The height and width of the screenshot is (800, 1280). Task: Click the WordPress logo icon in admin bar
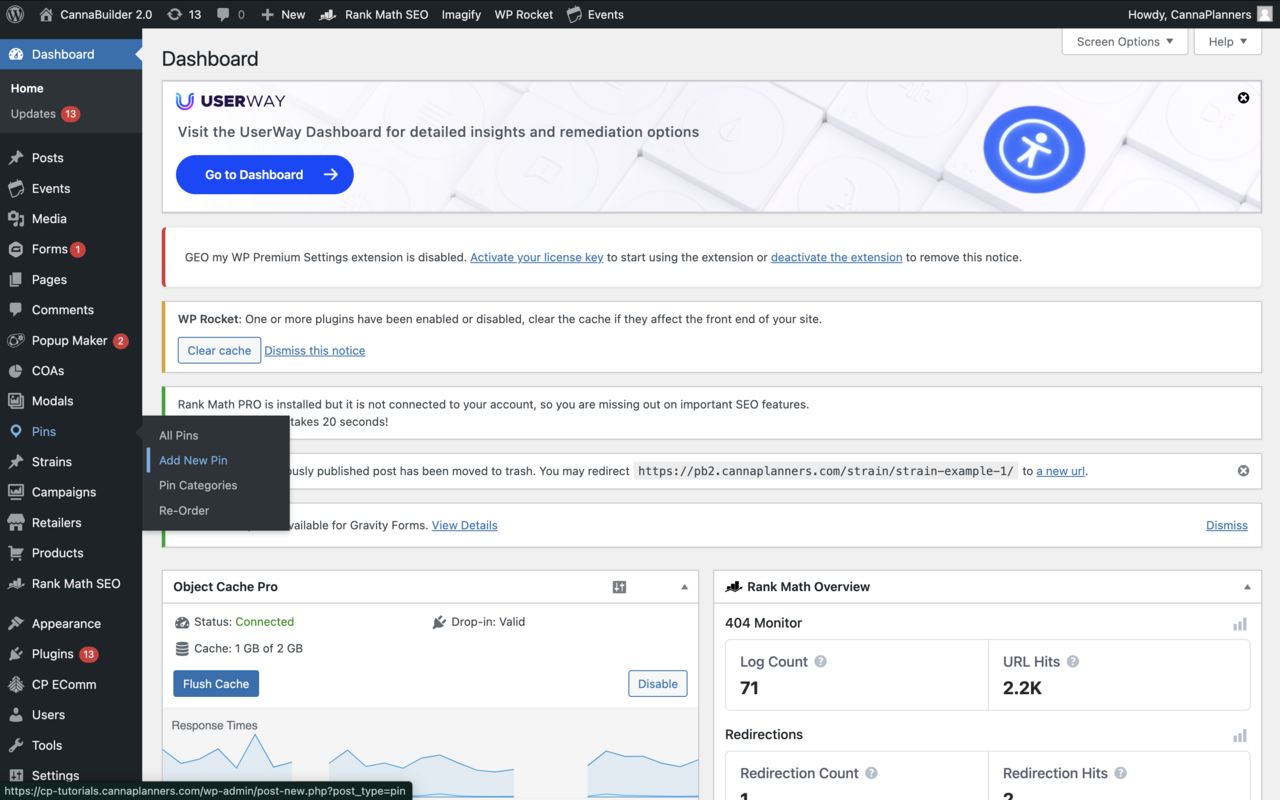tap(15, 14)
